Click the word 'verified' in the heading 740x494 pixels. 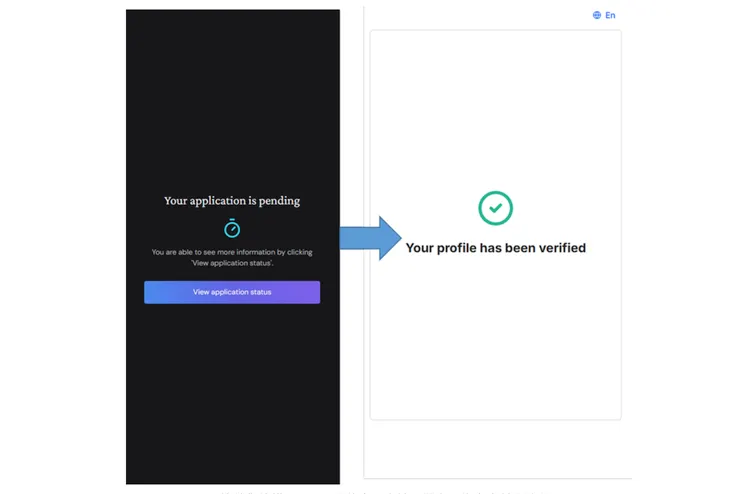pos(555,247)
